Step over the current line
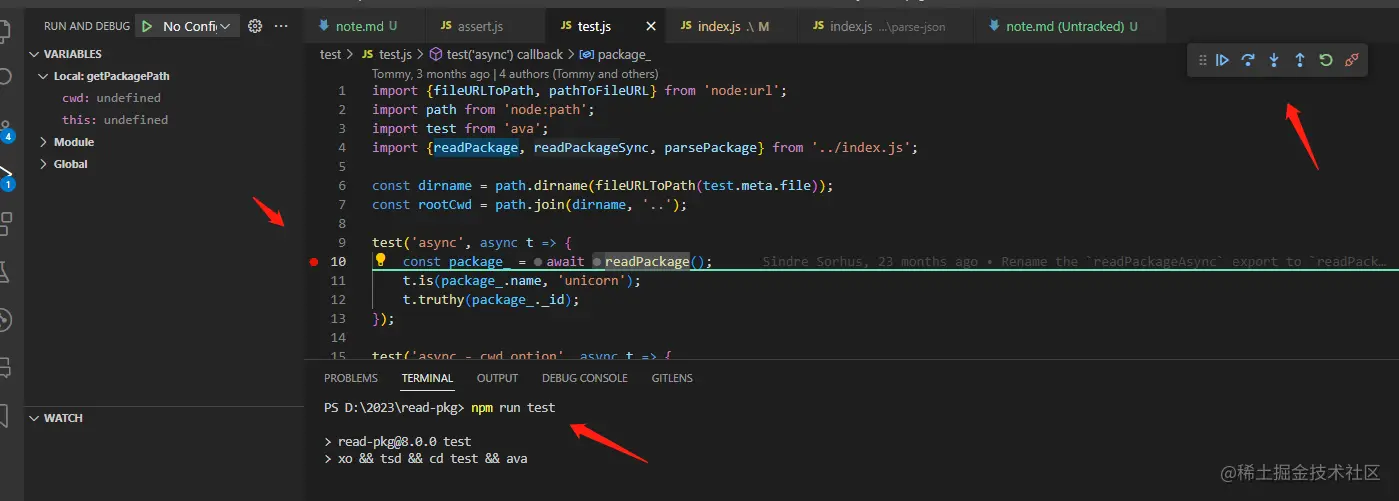Screen dimensions: 1399x501 [x=1248, y=60]
